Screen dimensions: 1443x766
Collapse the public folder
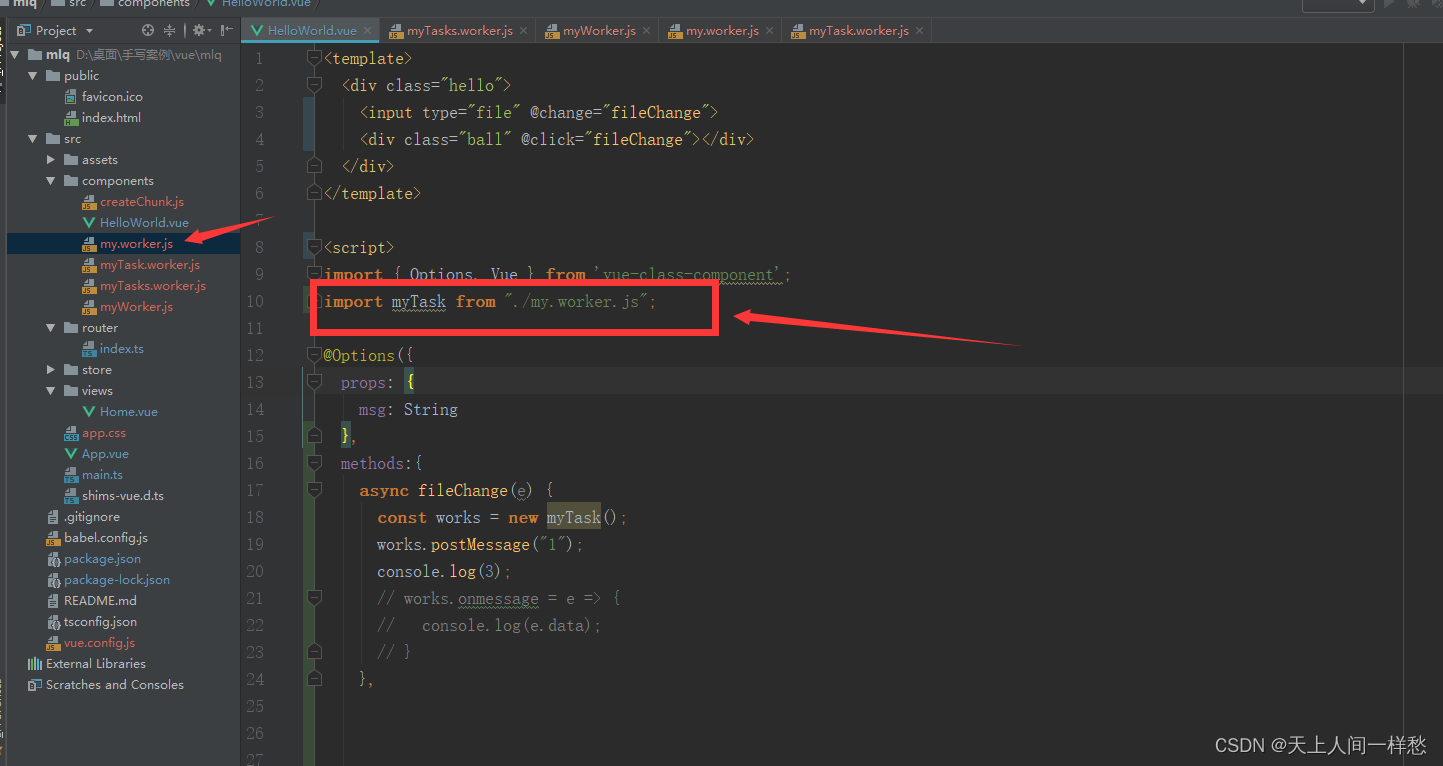(x=33, y=76)
